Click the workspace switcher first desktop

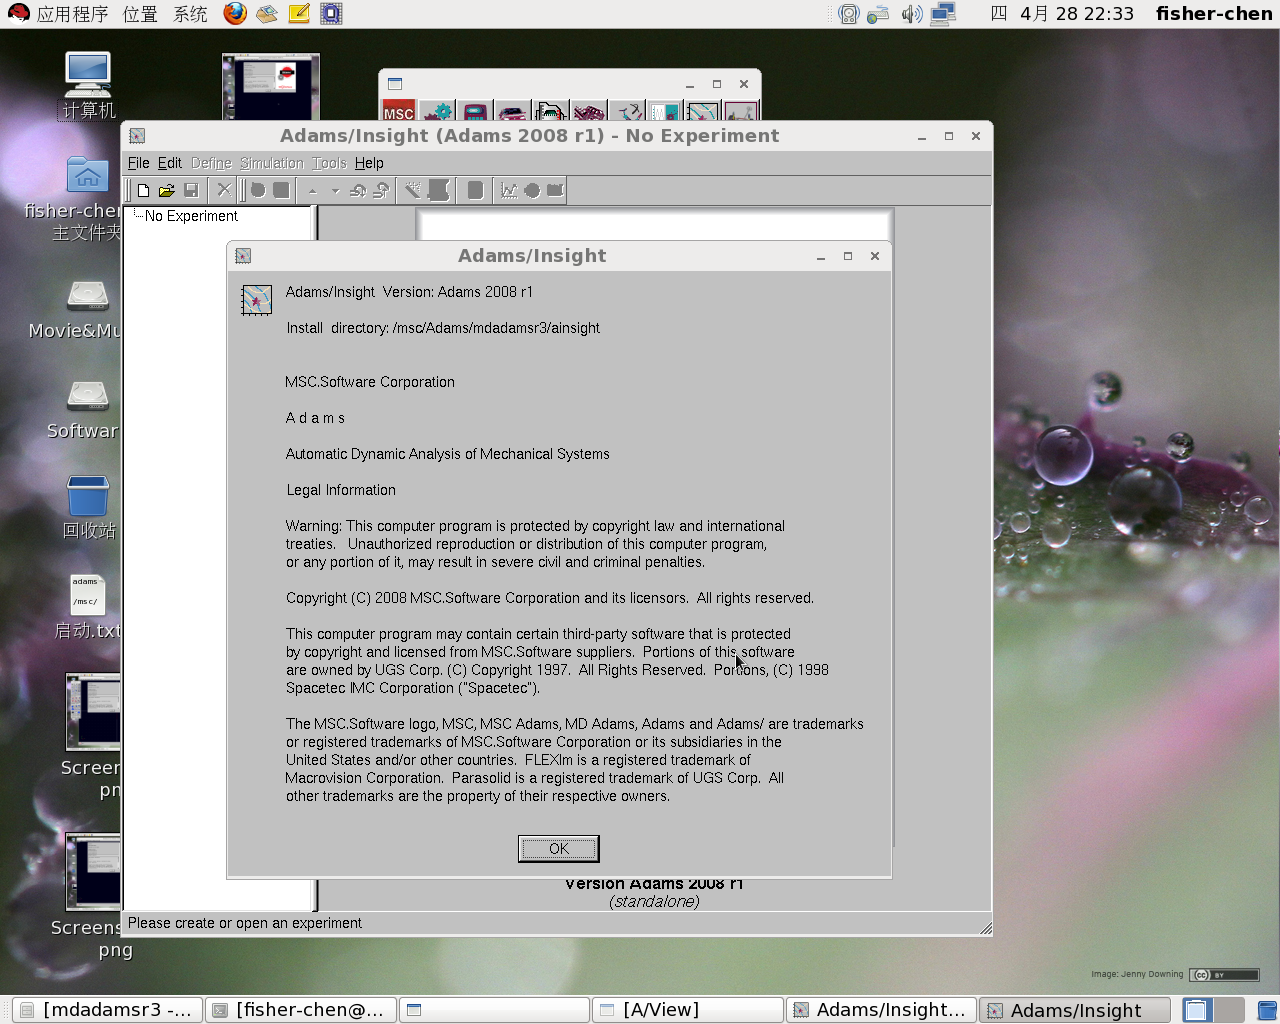point(1198,1010)
